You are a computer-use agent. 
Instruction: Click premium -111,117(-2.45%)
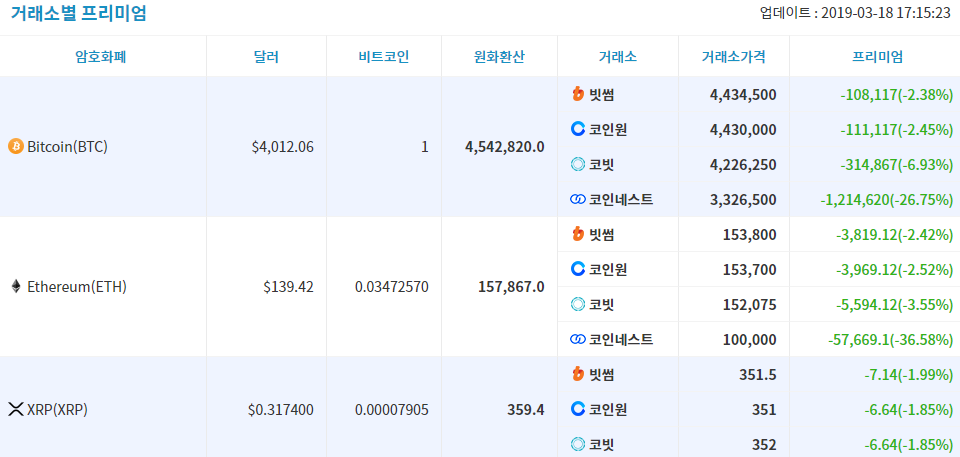[897, 130]
